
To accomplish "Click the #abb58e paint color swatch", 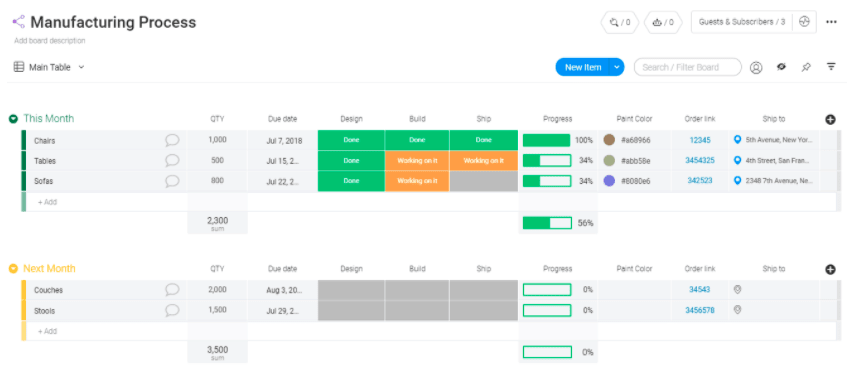I will point(609,161).
